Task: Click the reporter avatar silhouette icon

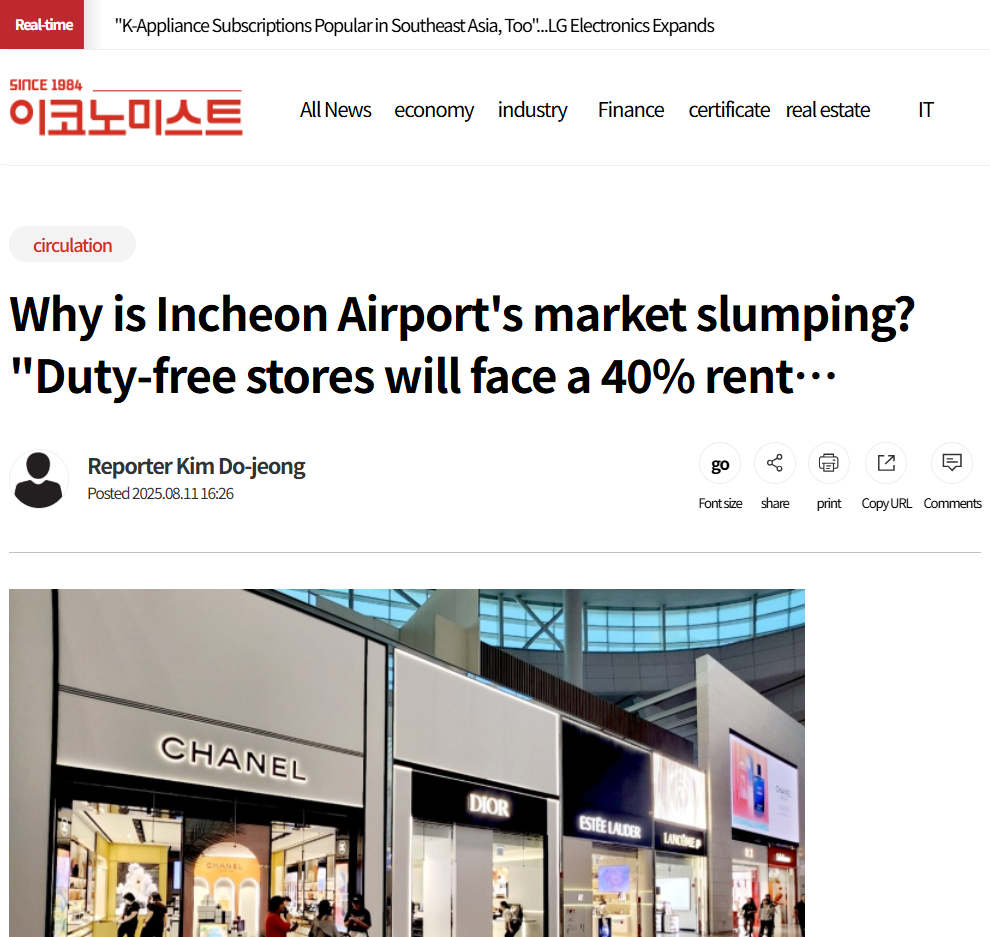Action: [x=39, y=479]
